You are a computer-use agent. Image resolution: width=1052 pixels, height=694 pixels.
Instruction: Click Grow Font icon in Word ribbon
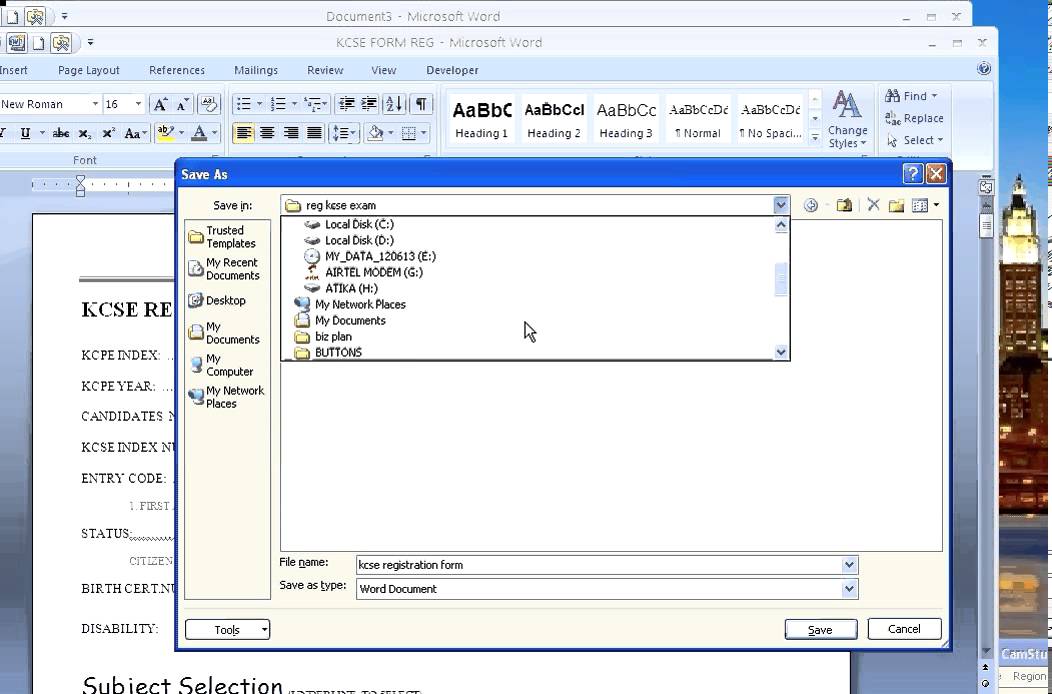click(x=160, y=104)
